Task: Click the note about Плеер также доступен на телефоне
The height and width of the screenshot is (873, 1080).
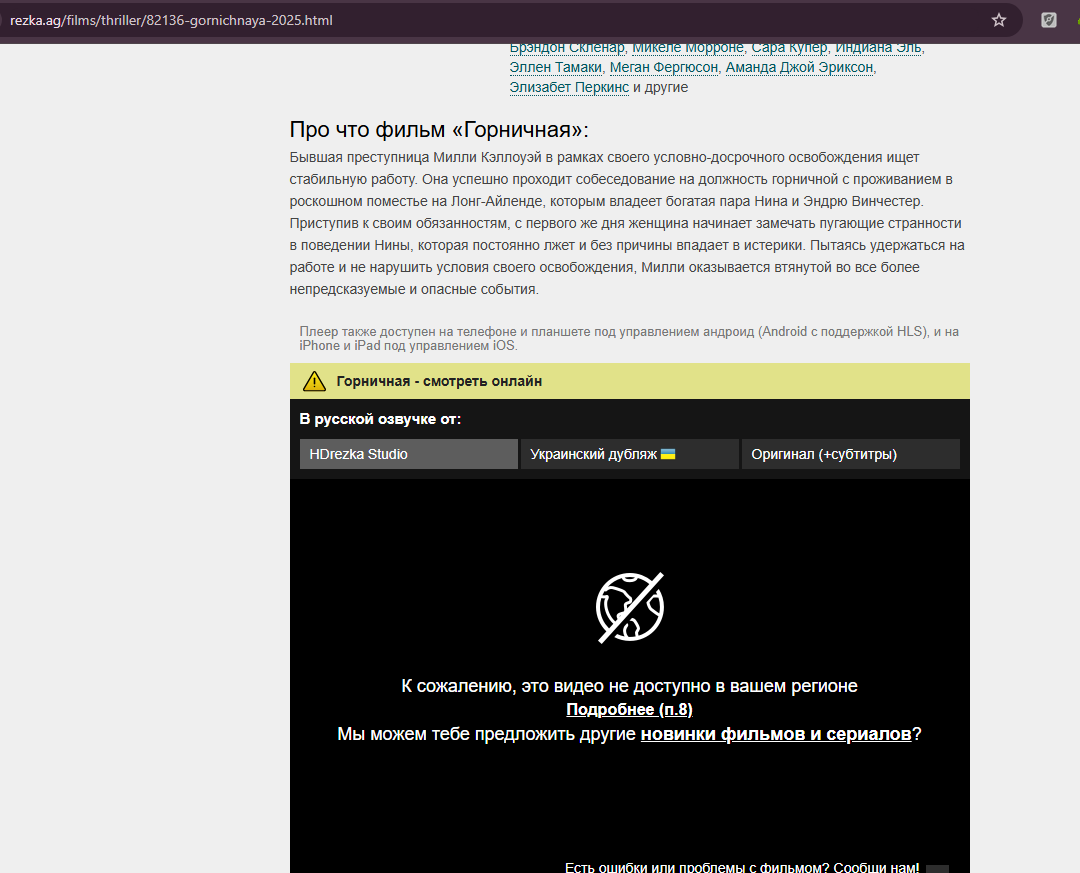Action: (629, 338)
